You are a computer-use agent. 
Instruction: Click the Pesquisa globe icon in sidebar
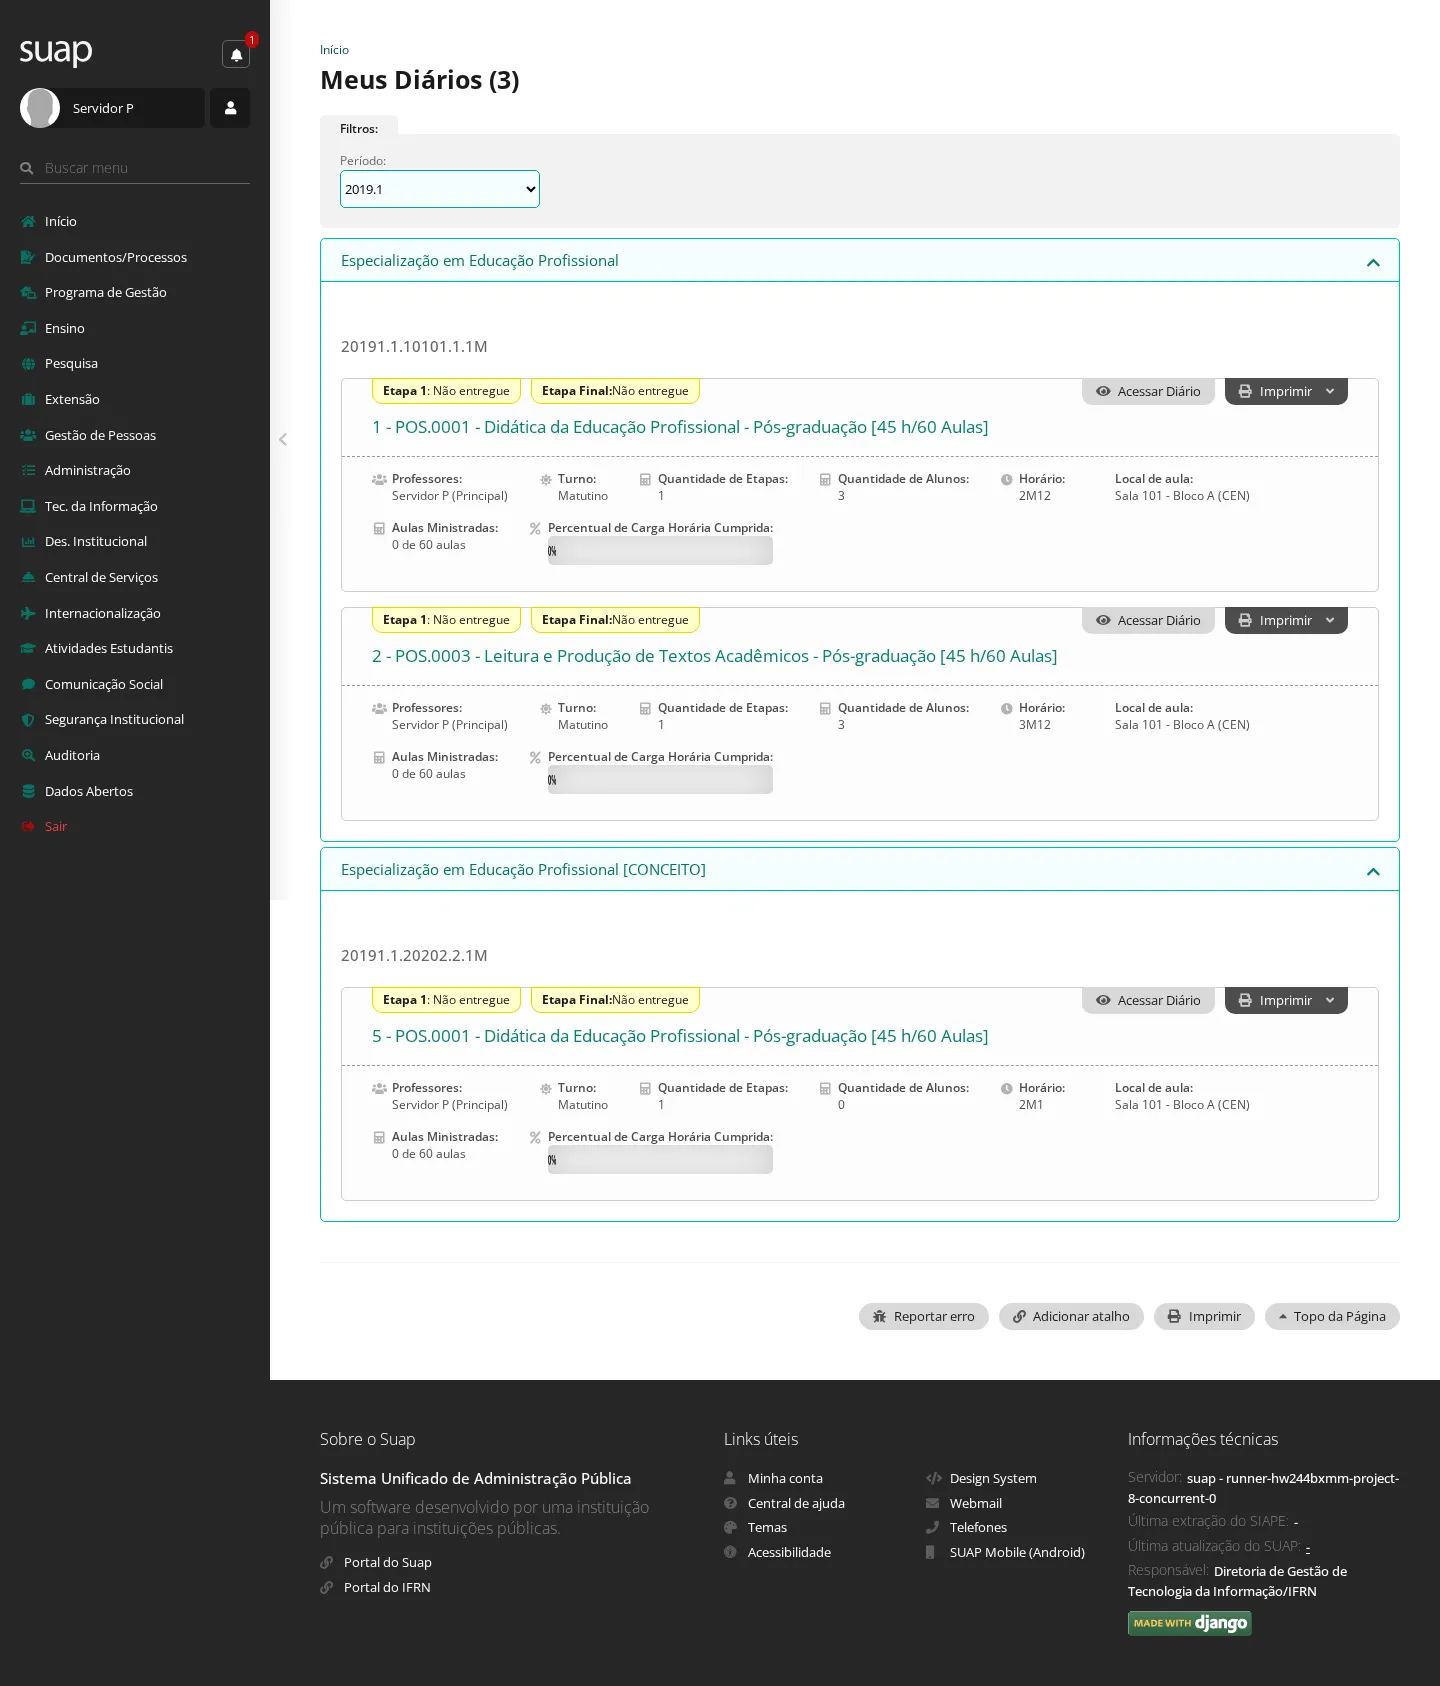click(28, 364)
